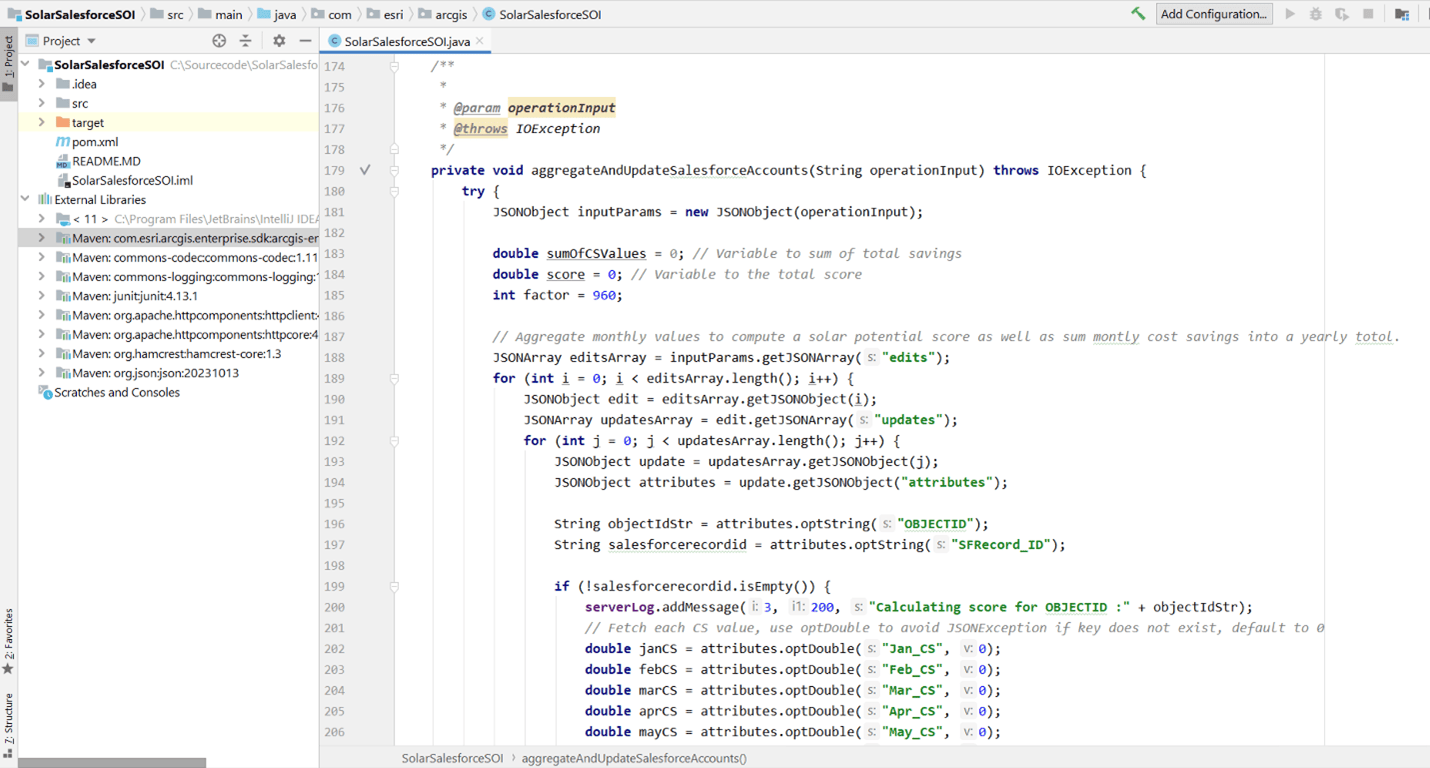Select the SolarSalesforceSOI.java editor tab

(x=406, y=41)
